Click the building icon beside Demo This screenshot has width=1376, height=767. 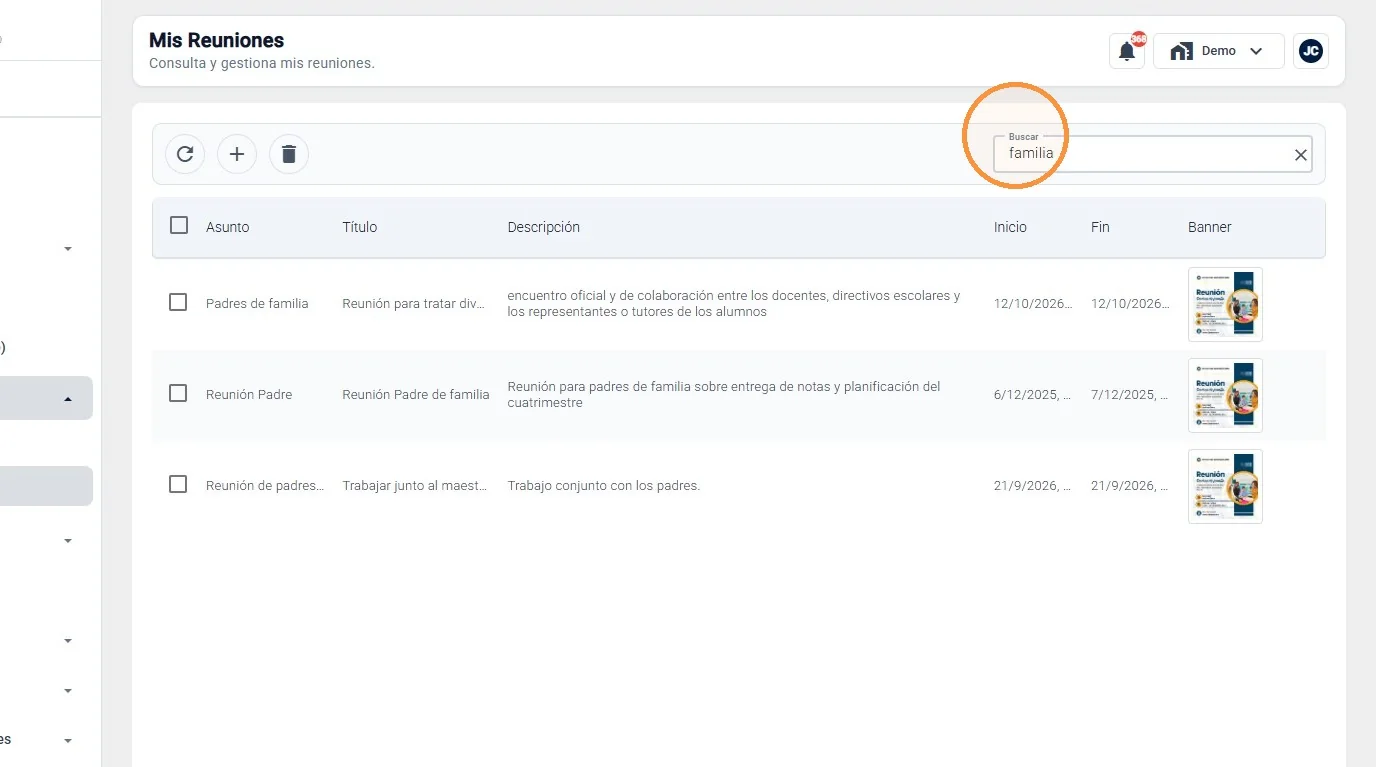pos(1181,51)
